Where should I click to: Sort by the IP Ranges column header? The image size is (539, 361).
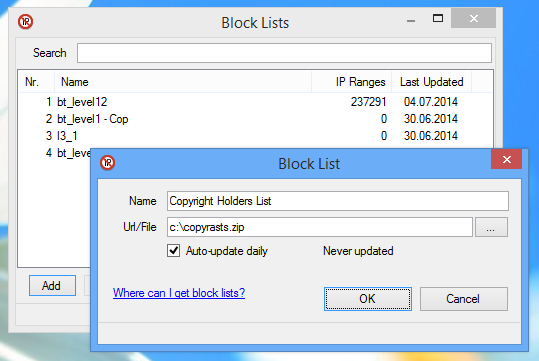352,82
